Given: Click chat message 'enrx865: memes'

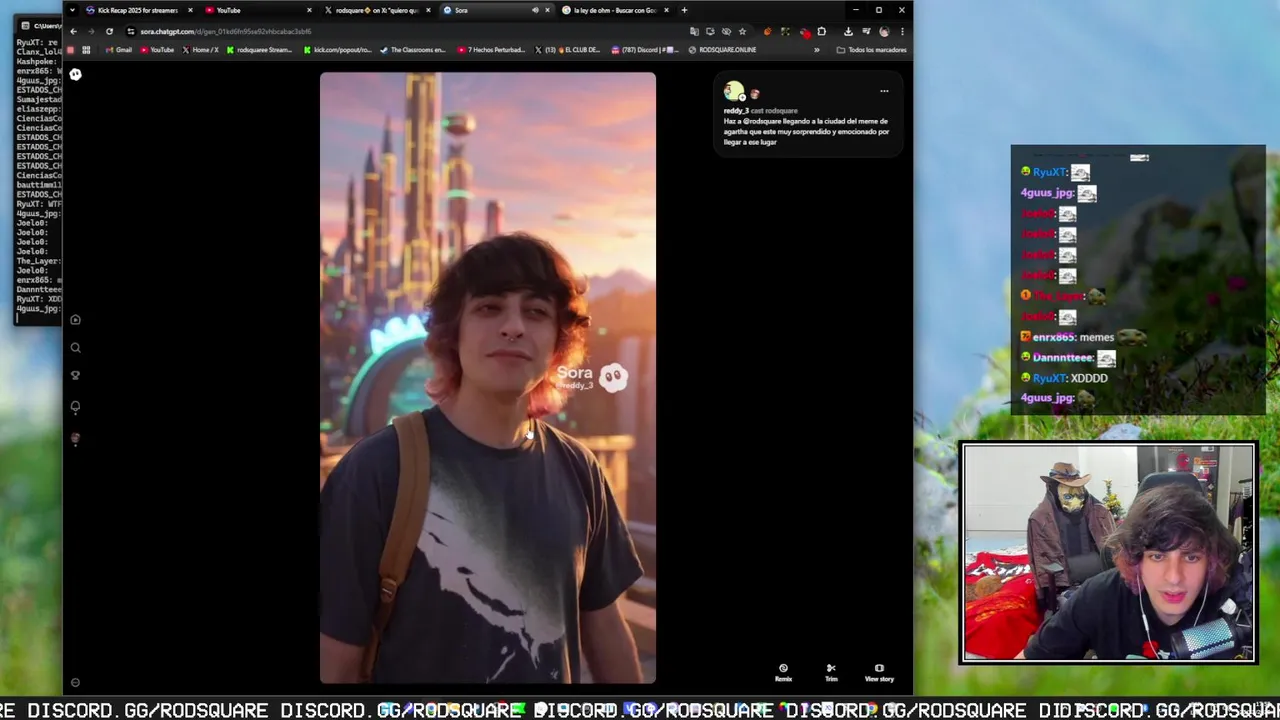Looking at the screenshot, I should click(x=1084, y=337).
